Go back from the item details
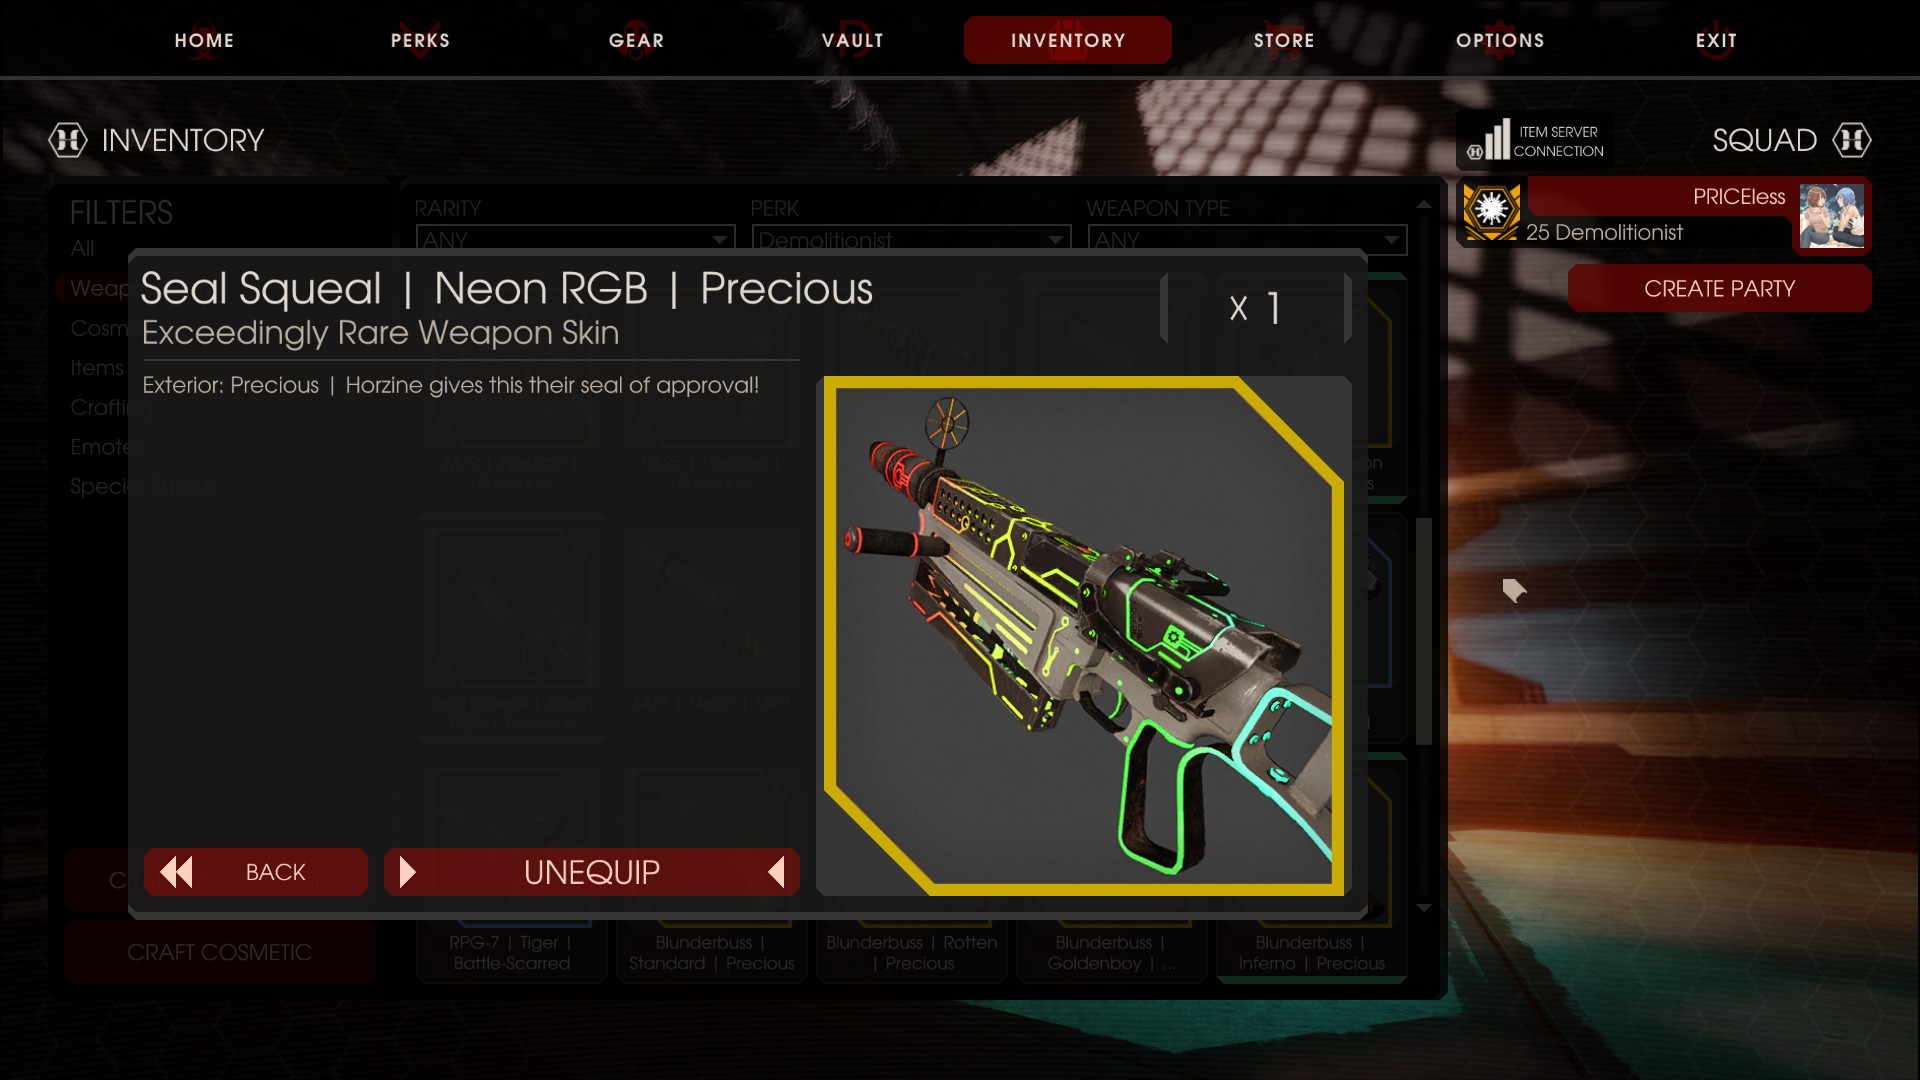 (x=256, y=872)
